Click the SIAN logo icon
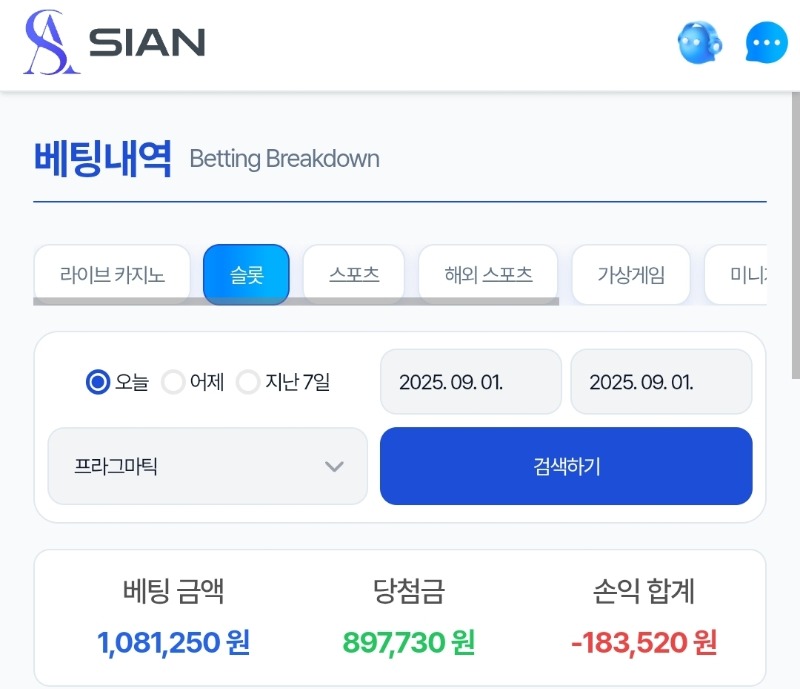This screenshot has height=689, width=800. click(x=51, y=42)
